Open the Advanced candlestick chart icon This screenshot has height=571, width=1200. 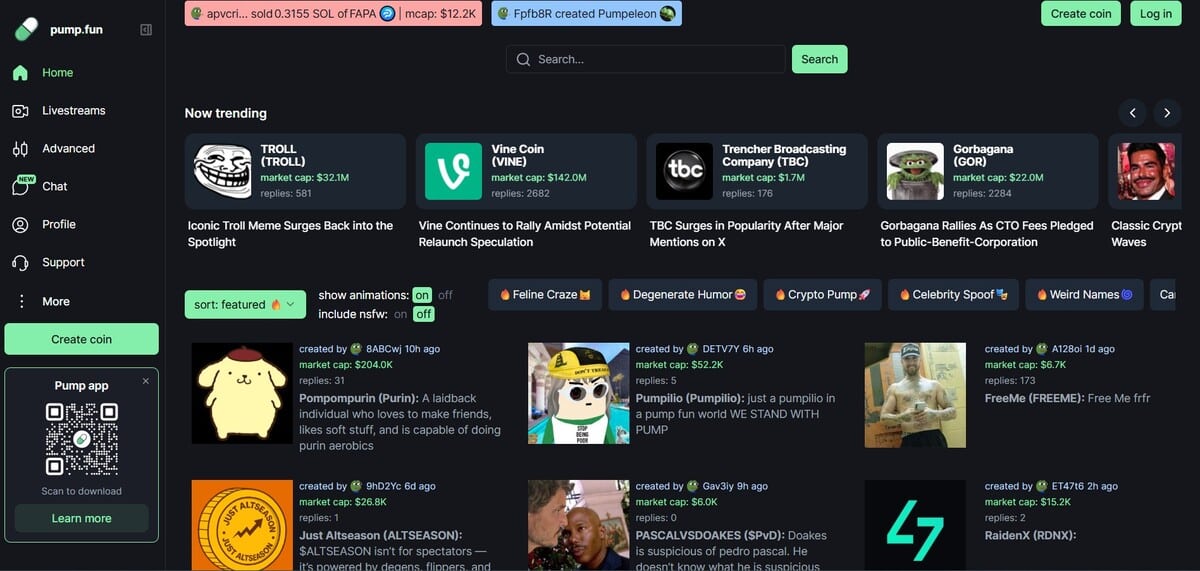click(19, 149)
